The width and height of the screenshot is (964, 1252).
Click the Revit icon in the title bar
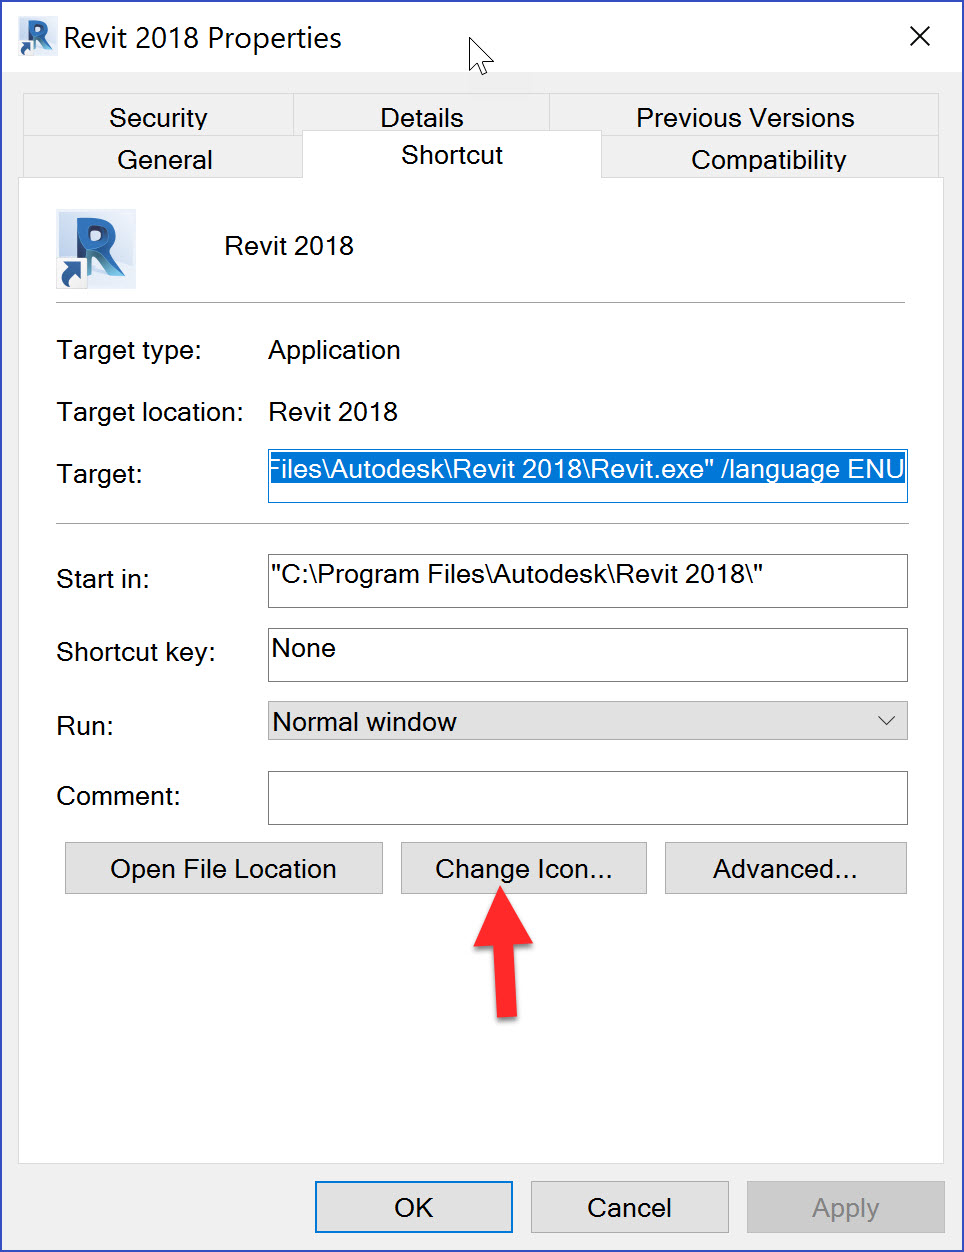point(37,37)
